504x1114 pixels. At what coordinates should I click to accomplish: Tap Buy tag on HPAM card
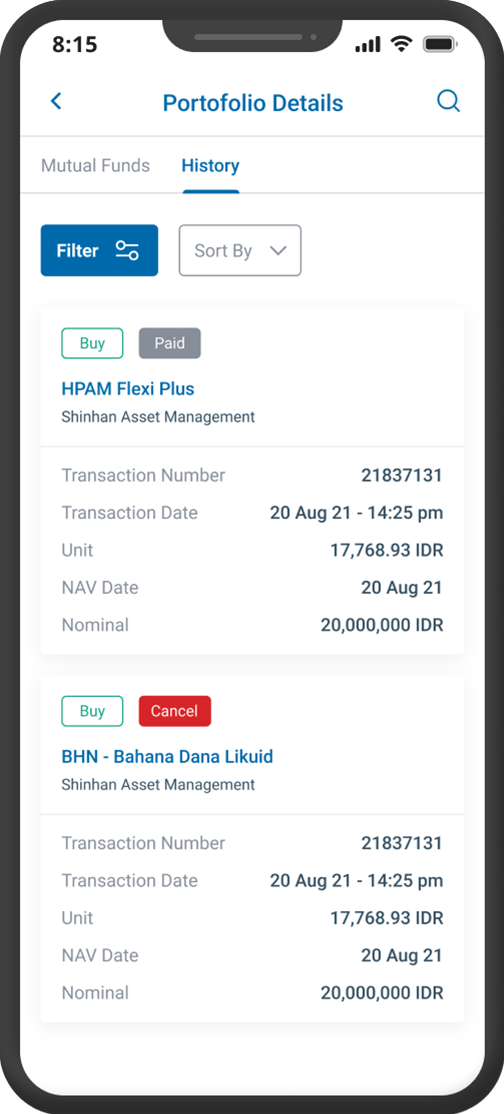(92, 343)
